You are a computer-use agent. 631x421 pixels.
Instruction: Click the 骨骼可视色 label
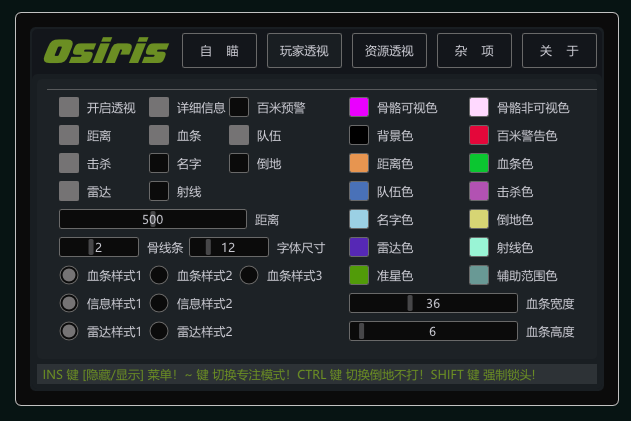coord(407,108)
